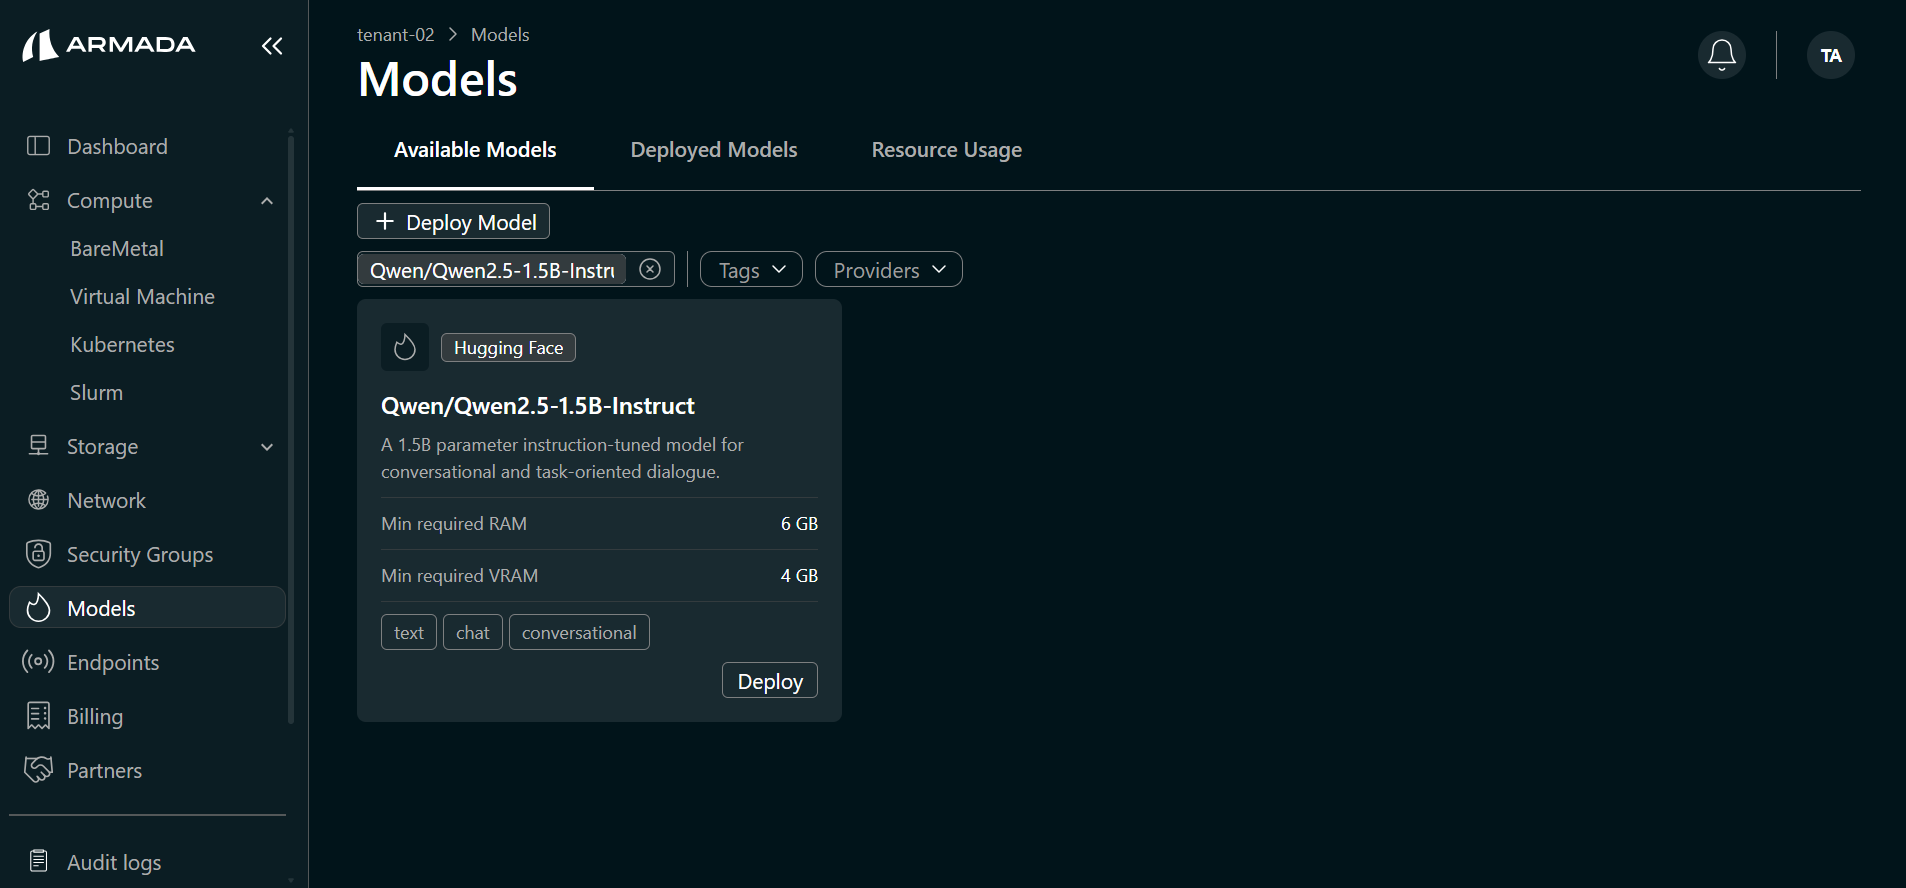Click the Qwen/Qwen2.5-1.5B-Instruct card title
The image size is (1906, 888).
[538, 405]
